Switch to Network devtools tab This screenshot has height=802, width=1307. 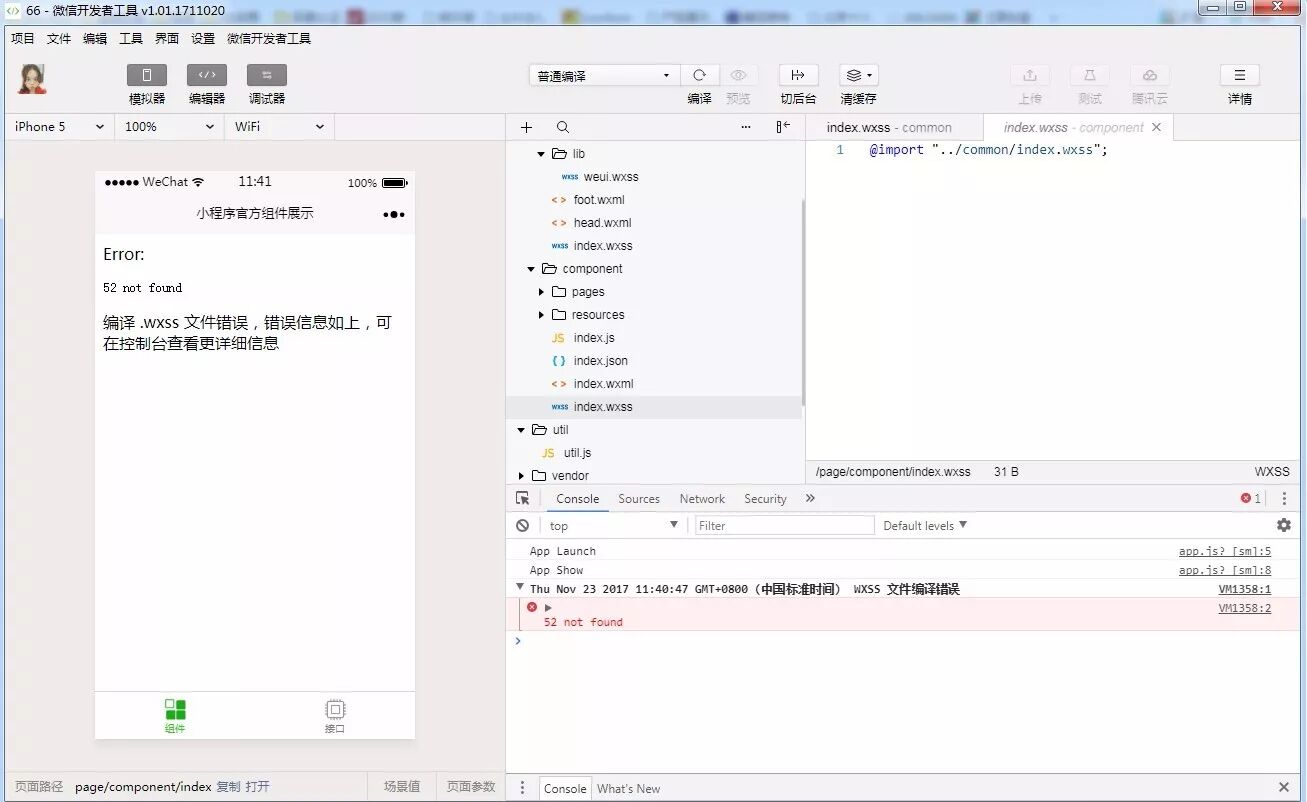(x=702, y=498)
